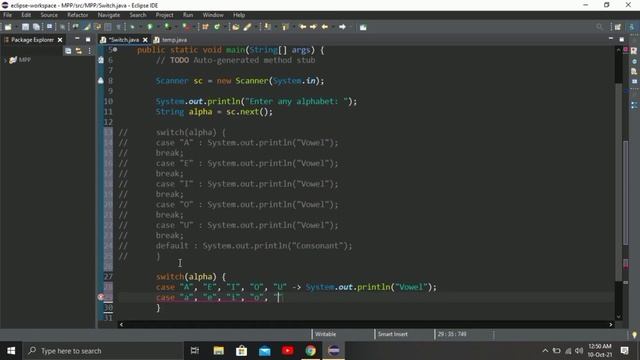Screen dimensions: 640x360
Task: Click the Pin Editor toolbar icon
Action: 363,27
